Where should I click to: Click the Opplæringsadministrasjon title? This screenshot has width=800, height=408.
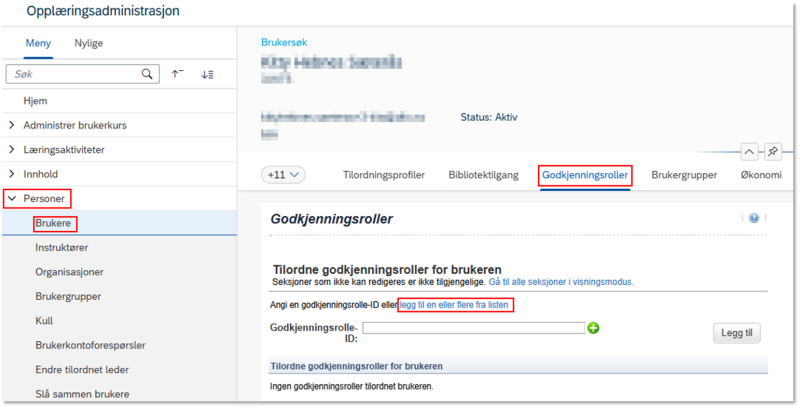(103, 11)
